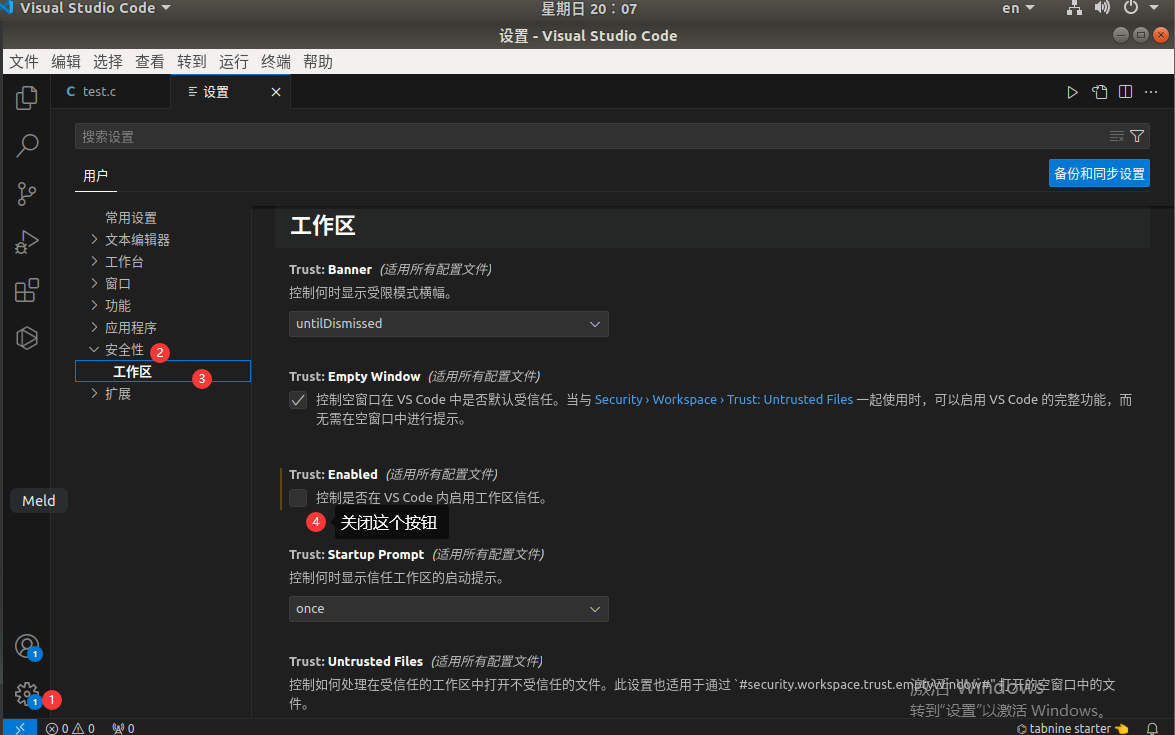Image resolution: width=1175 pixels, height=735 pixels.
Task: Click the ports forwarded status indicator
Action: point(124,728)
